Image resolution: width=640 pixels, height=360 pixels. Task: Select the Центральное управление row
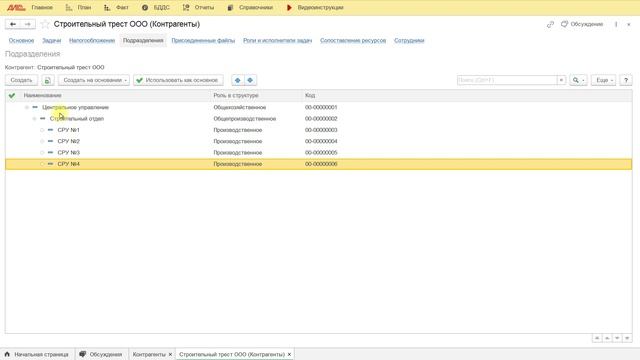pyautogui.click(x=318, y=107)
